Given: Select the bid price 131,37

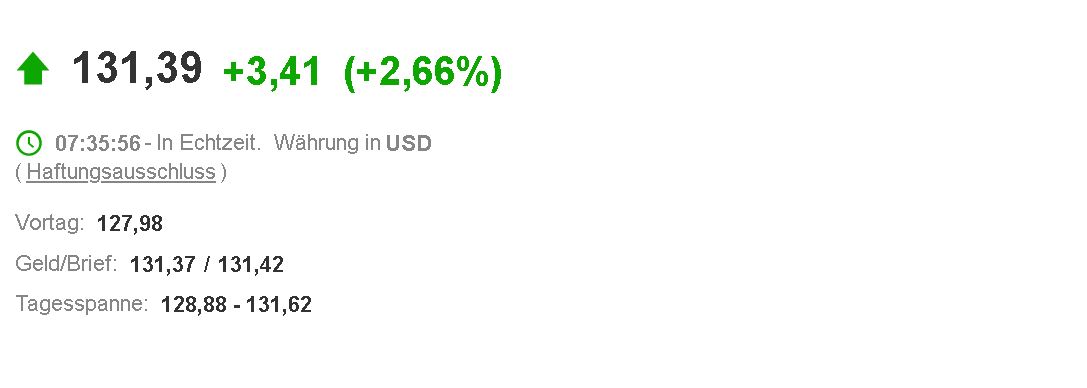Looking at the screenshot, I should click(x=163, y=265).
